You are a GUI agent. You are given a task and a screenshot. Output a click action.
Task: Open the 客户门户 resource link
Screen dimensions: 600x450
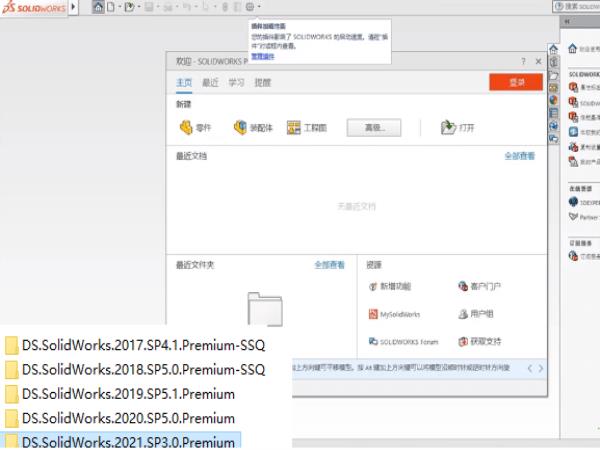[479, 286]
